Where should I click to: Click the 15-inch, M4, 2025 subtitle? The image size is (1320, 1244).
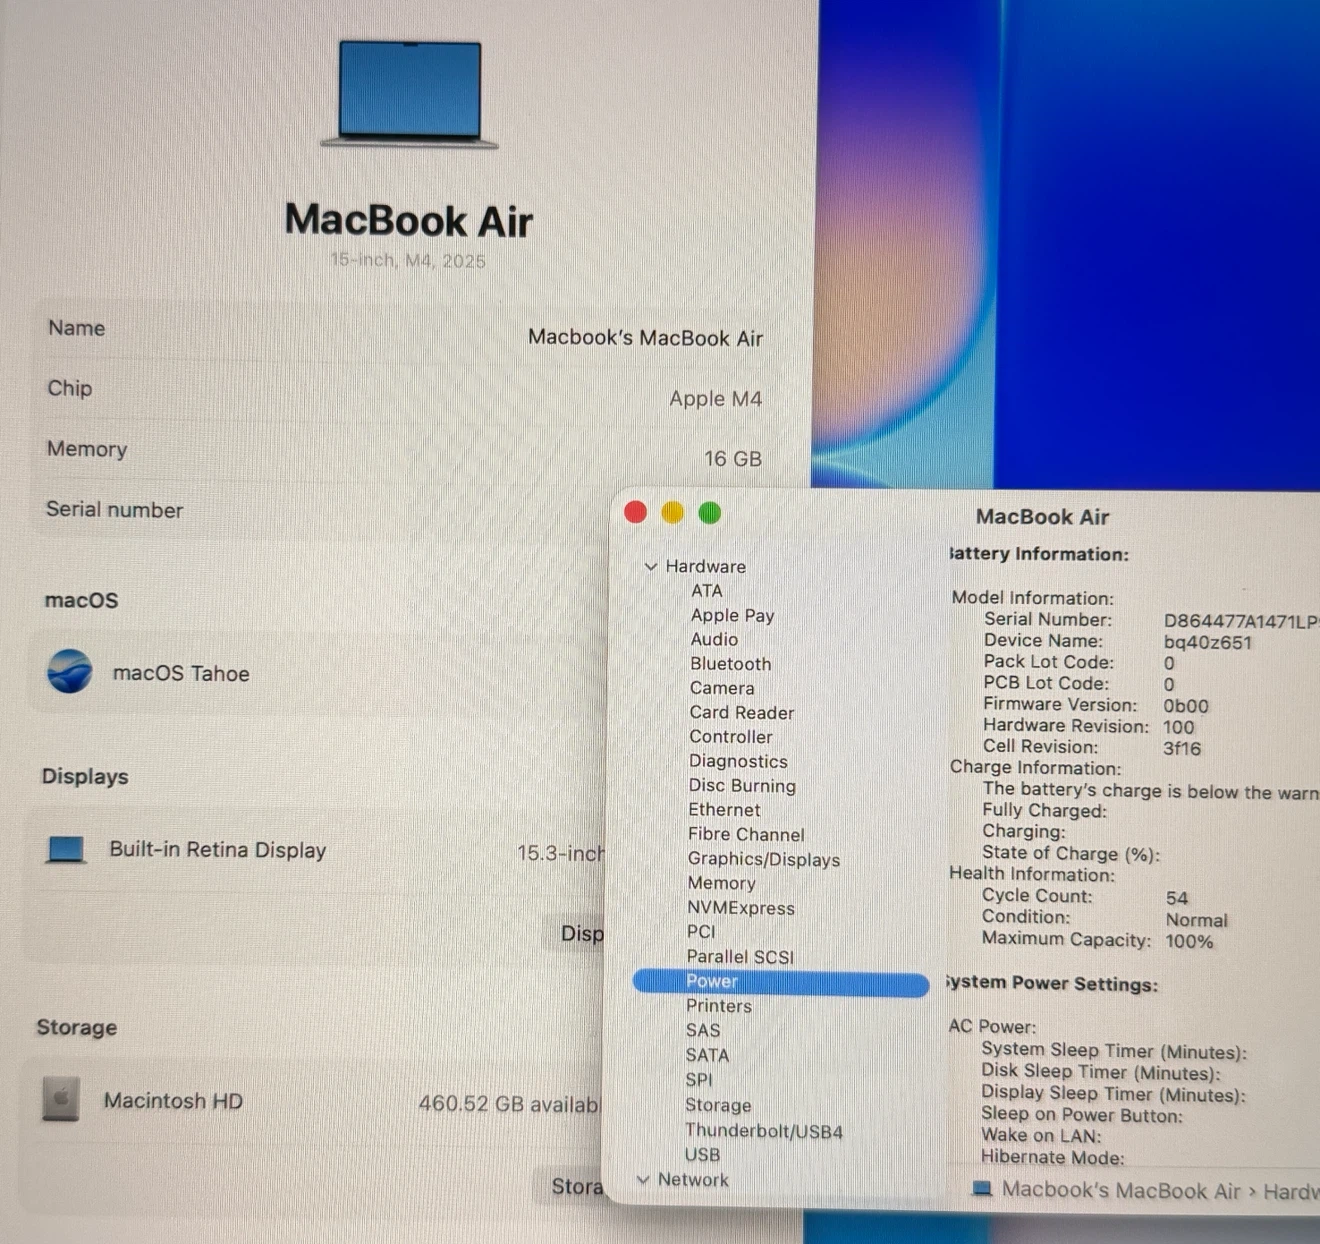tap(408, 260)
